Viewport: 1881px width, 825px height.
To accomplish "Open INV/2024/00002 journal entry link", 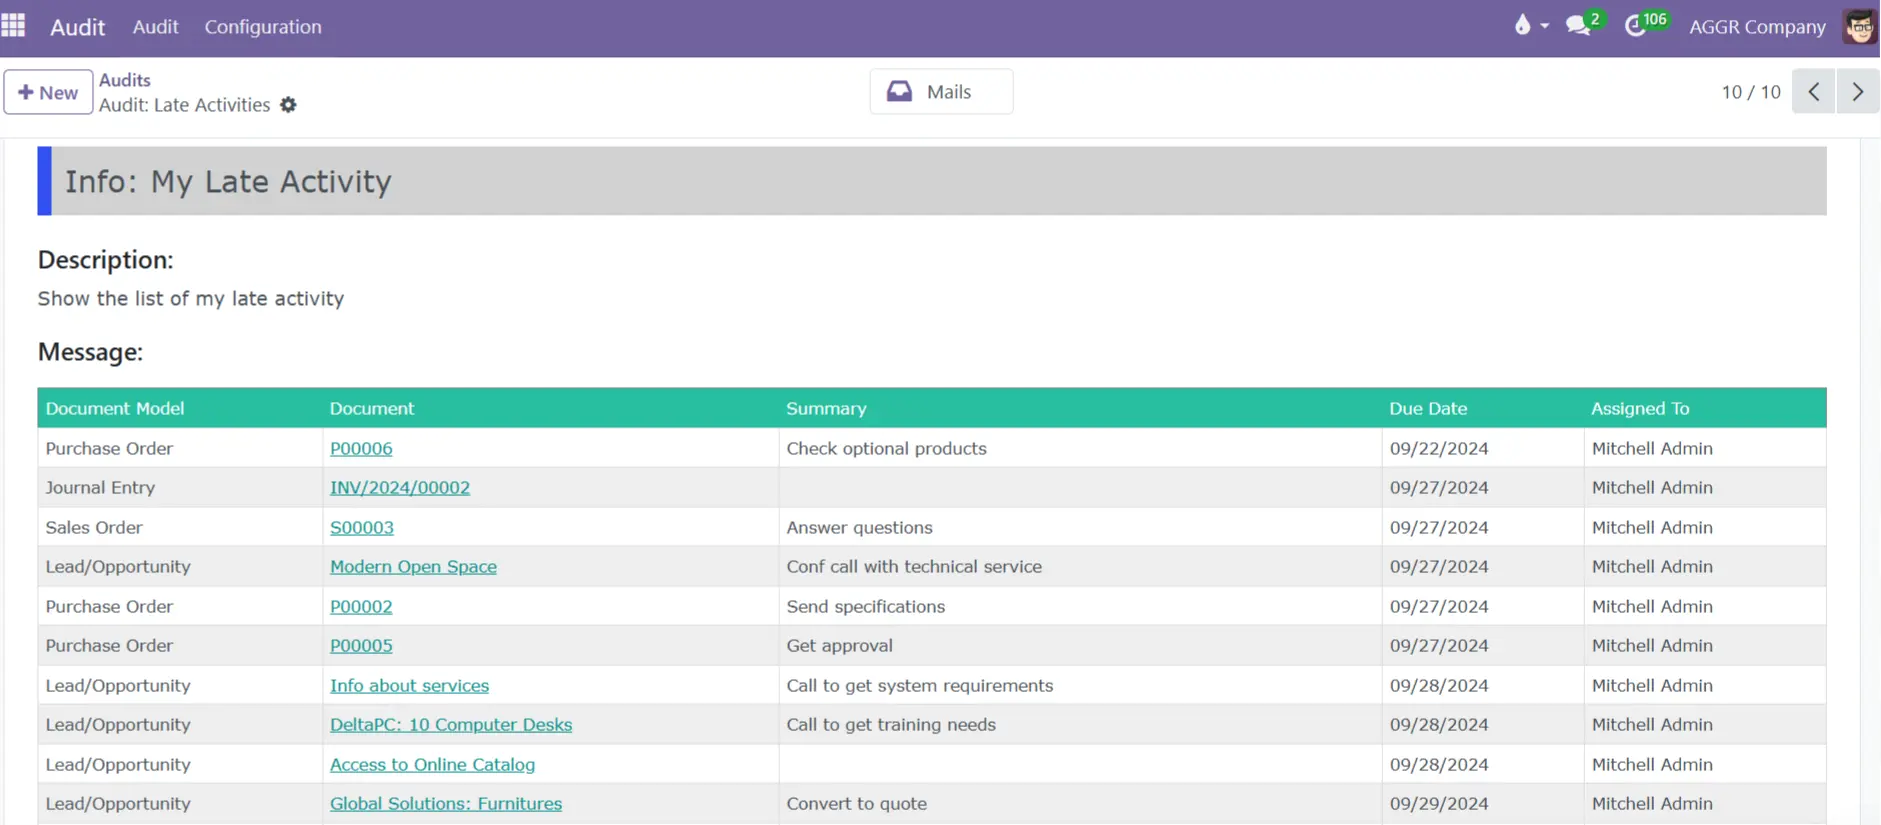I will tap(400, 488).
